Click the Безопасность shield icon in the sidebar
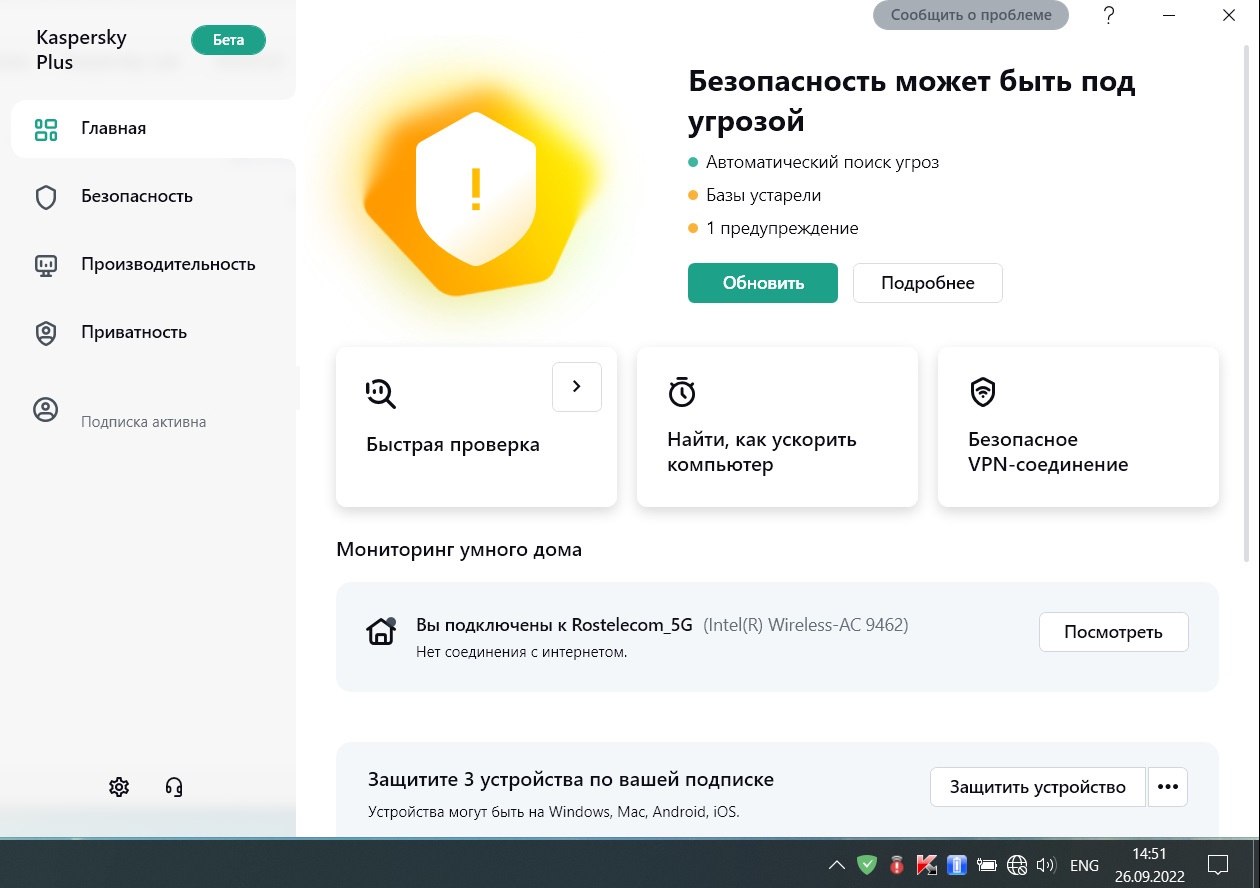 (46, 197)
